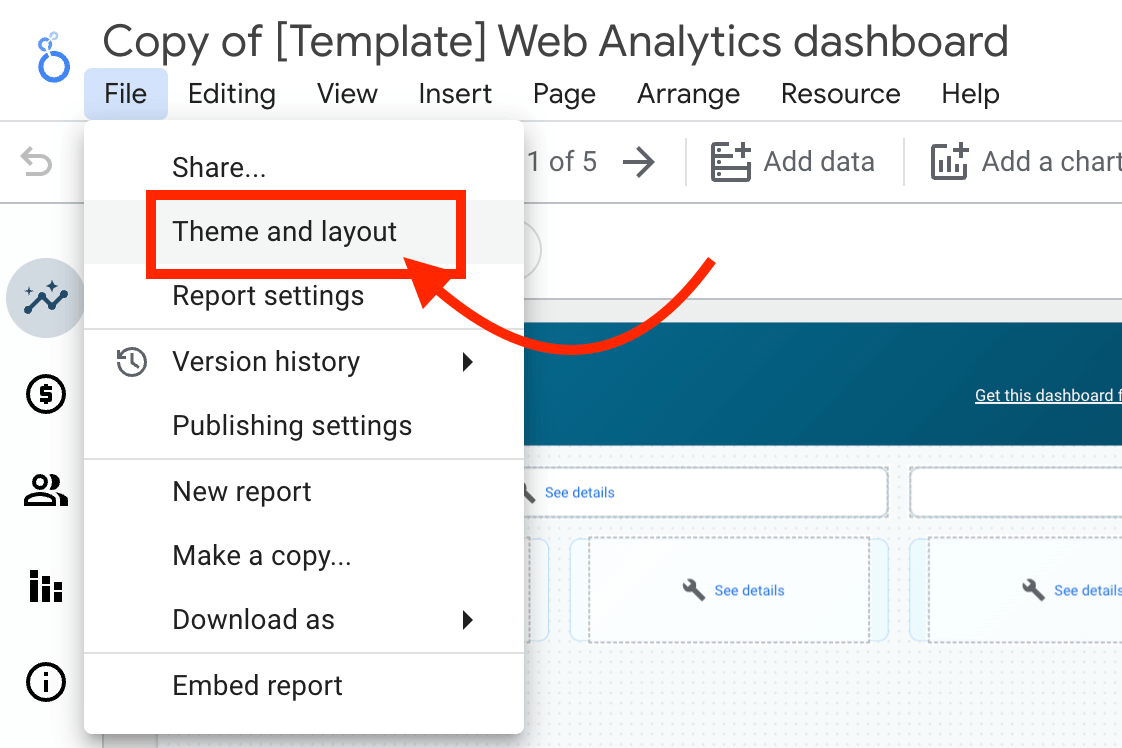Open the sparkline trends sidebar icon
This screenshot has width=1122, height=748.
pyautogui.click(x=46, y=298)
